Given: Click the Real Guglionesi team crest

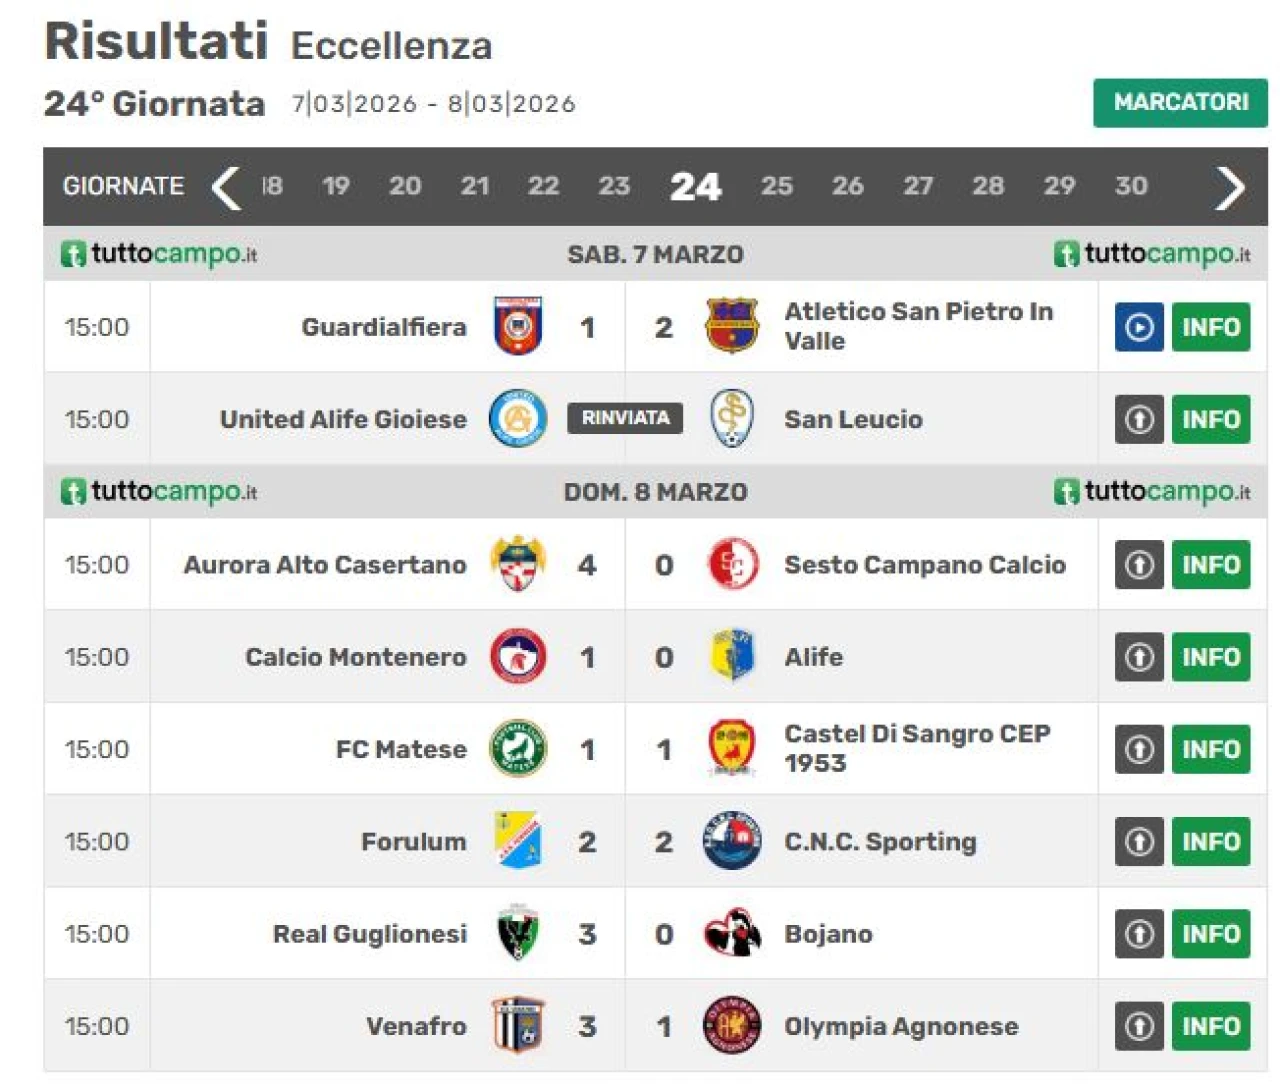Looking at the screenshot, I should click(518, 933).
